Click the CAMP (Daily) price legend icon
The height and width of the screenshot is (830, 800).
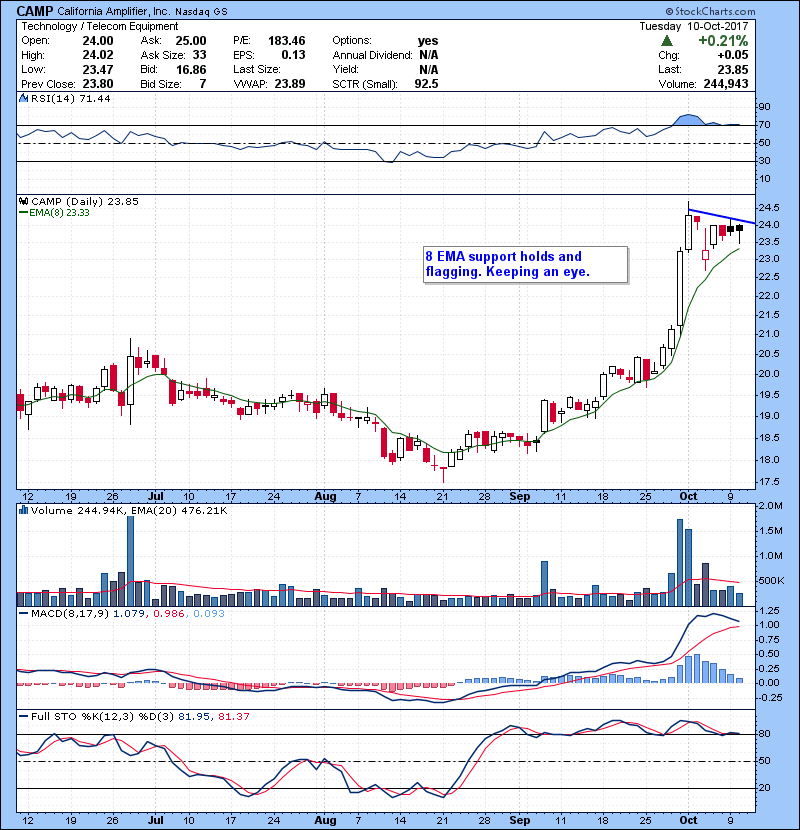coord(23,201)
